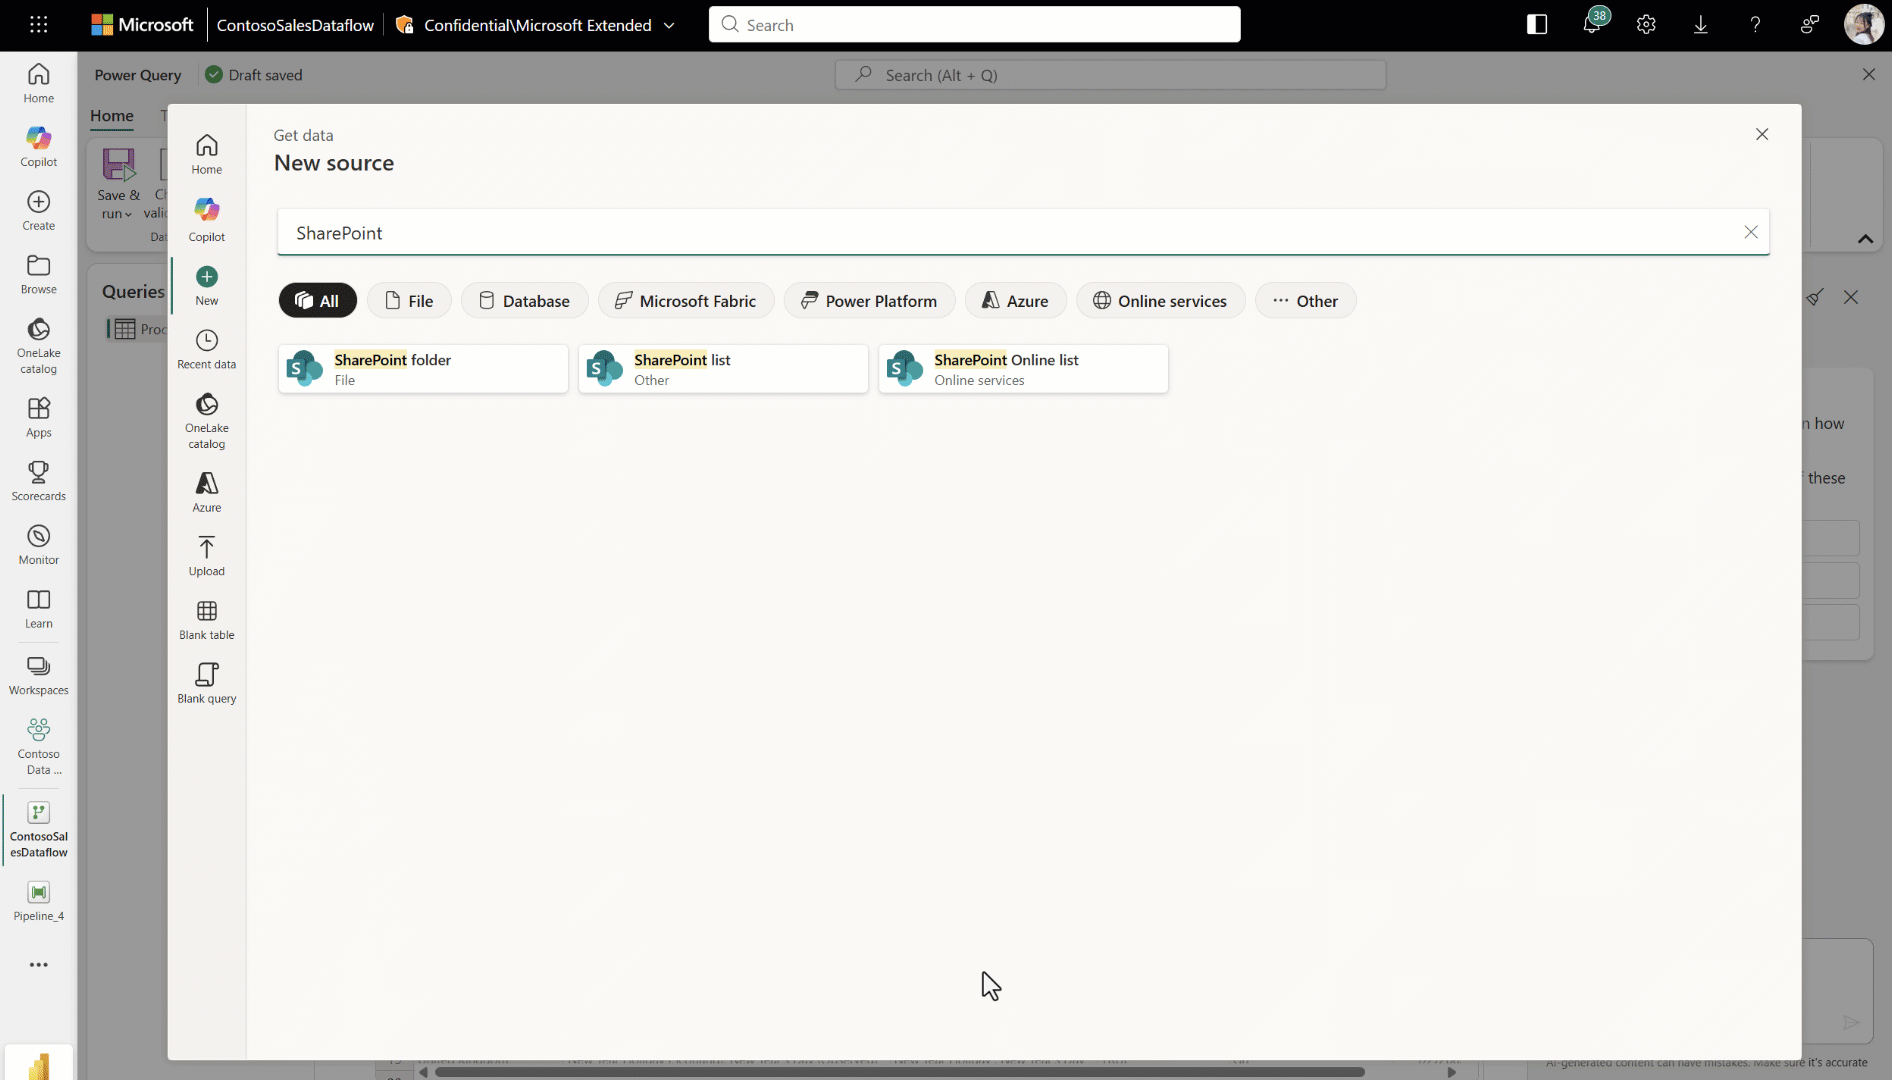Filter sources by Microsoft Fabric
Screen dimensions: 1892x1080
(685, 301)
